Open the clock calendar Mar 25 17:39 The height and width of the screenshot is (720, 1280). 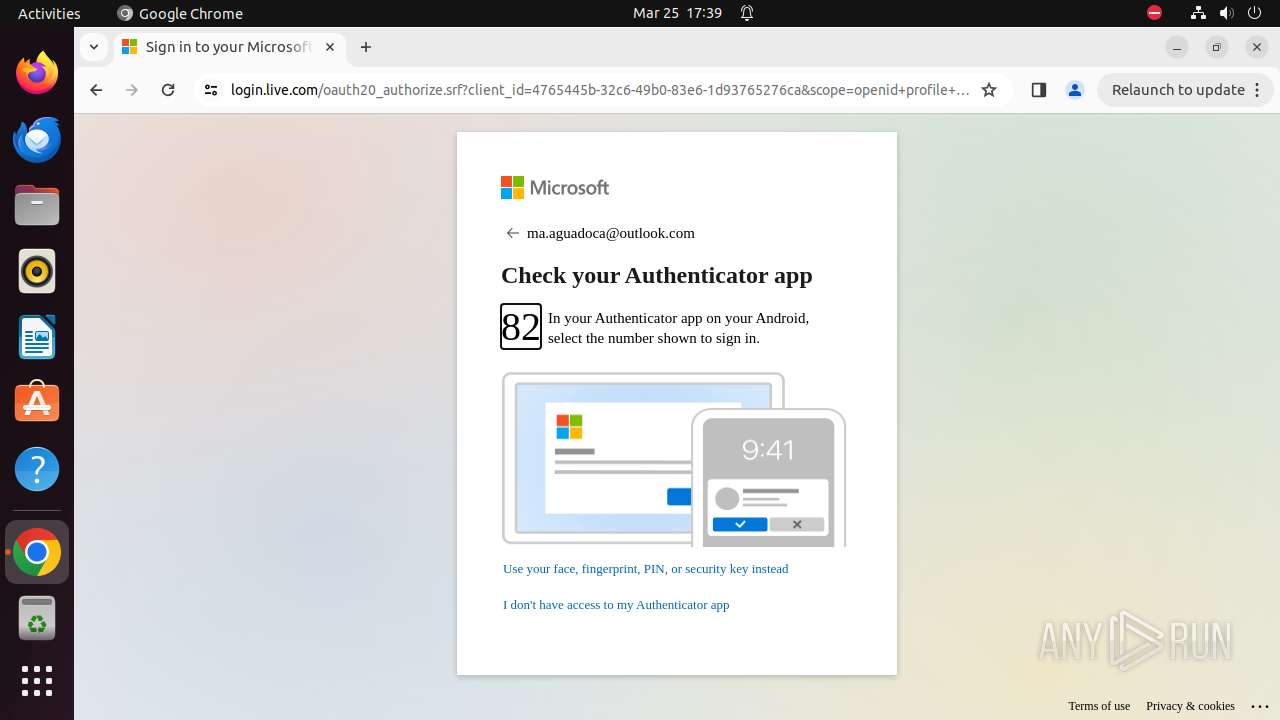coord(677,13)
